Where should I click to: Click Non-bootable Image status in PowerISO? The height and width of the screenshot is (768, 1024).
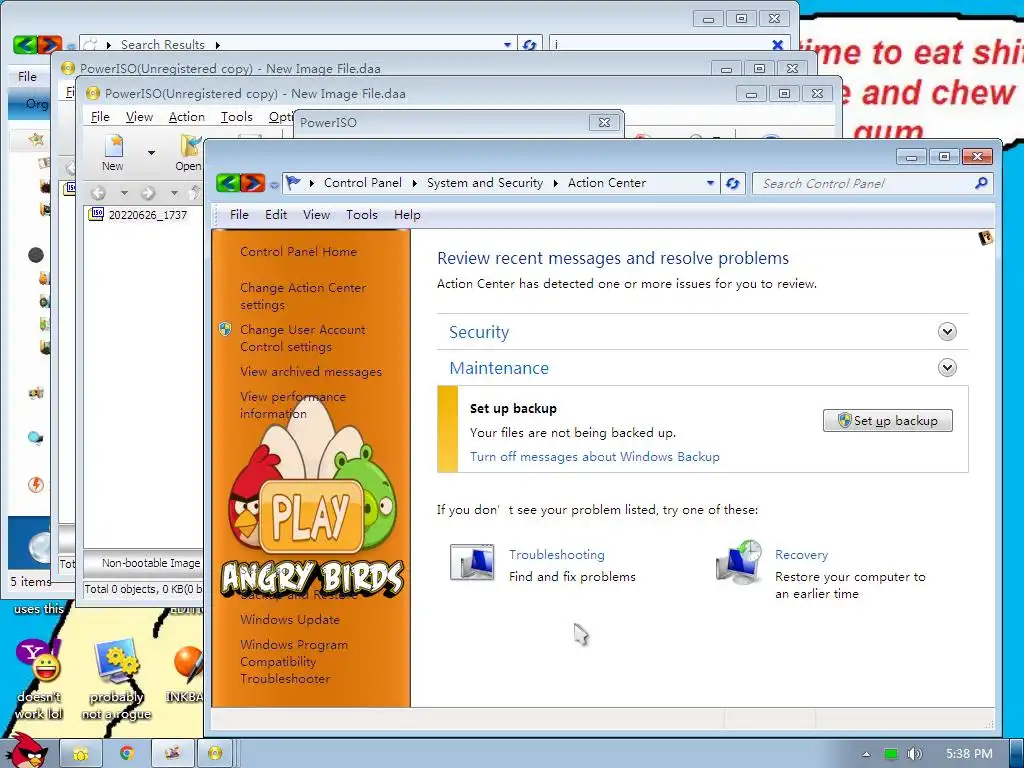(150, 563)
